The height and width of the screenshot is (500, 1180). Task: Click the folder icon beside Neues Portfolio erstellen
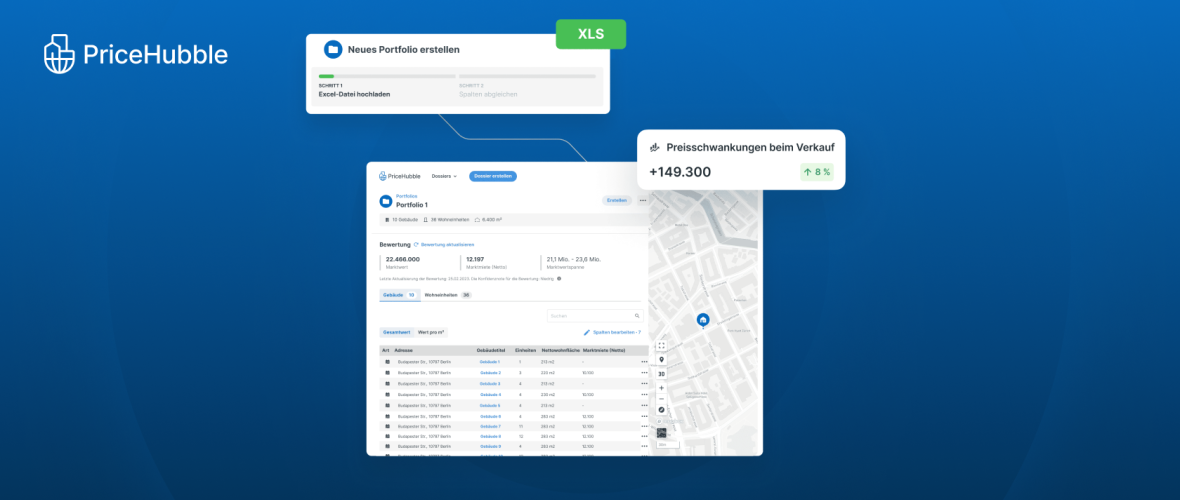pos(333,49)
